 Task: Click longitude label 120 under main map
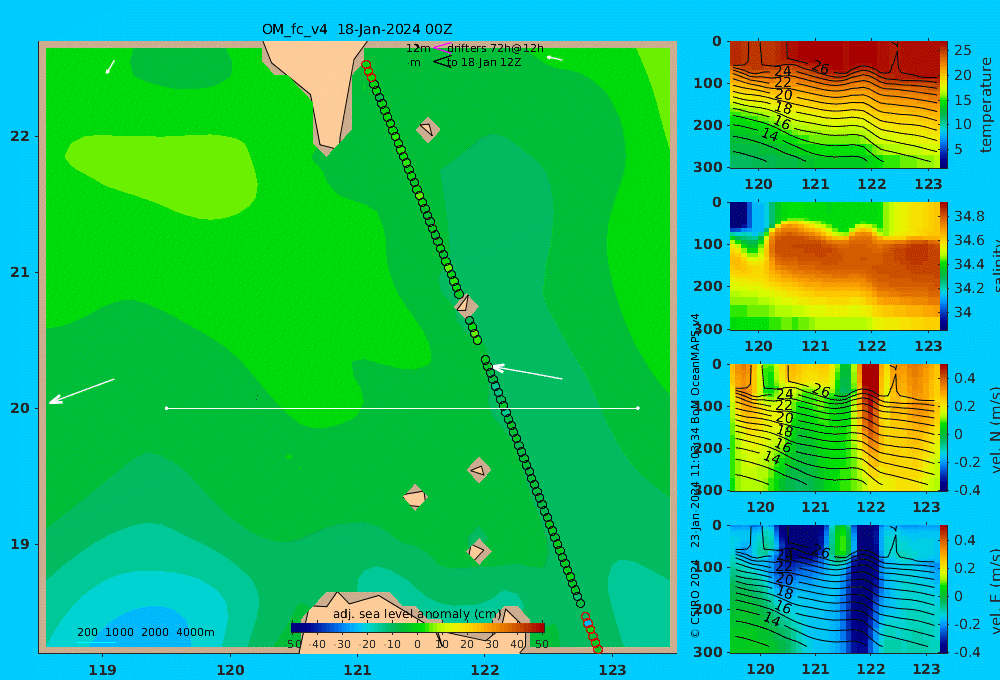pyautogui.click(x=230, y=670)
